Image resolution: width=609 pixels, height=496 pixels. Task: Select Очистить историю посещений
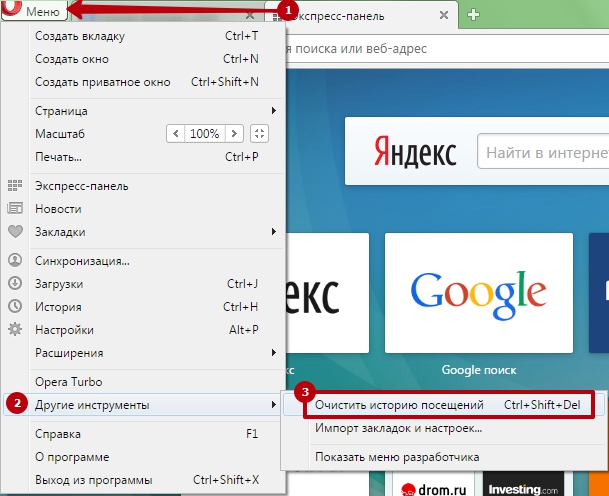click(399, 405)
